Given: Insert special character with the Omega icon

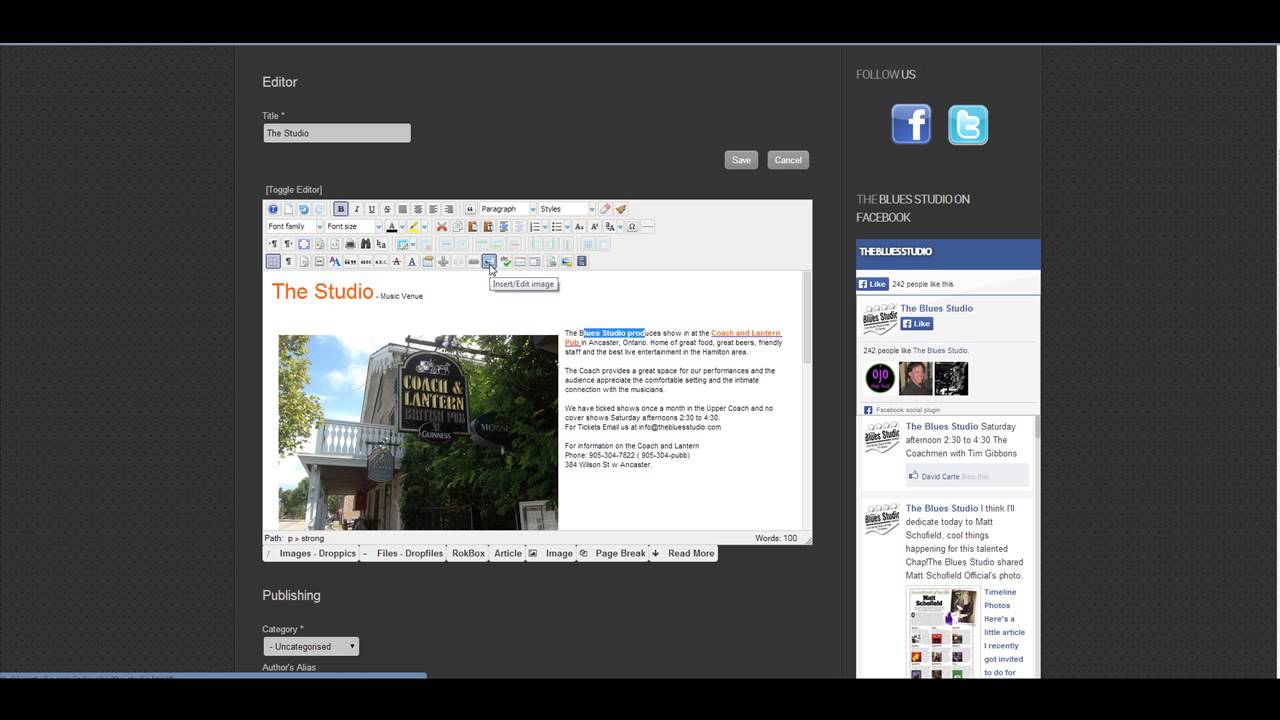Looking at the screenshot, I should 632,227.
